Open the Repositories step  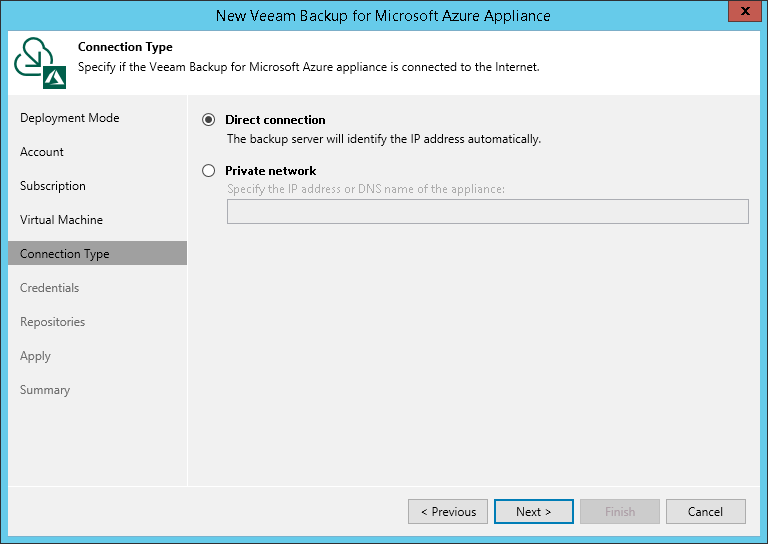click(52, 322)
